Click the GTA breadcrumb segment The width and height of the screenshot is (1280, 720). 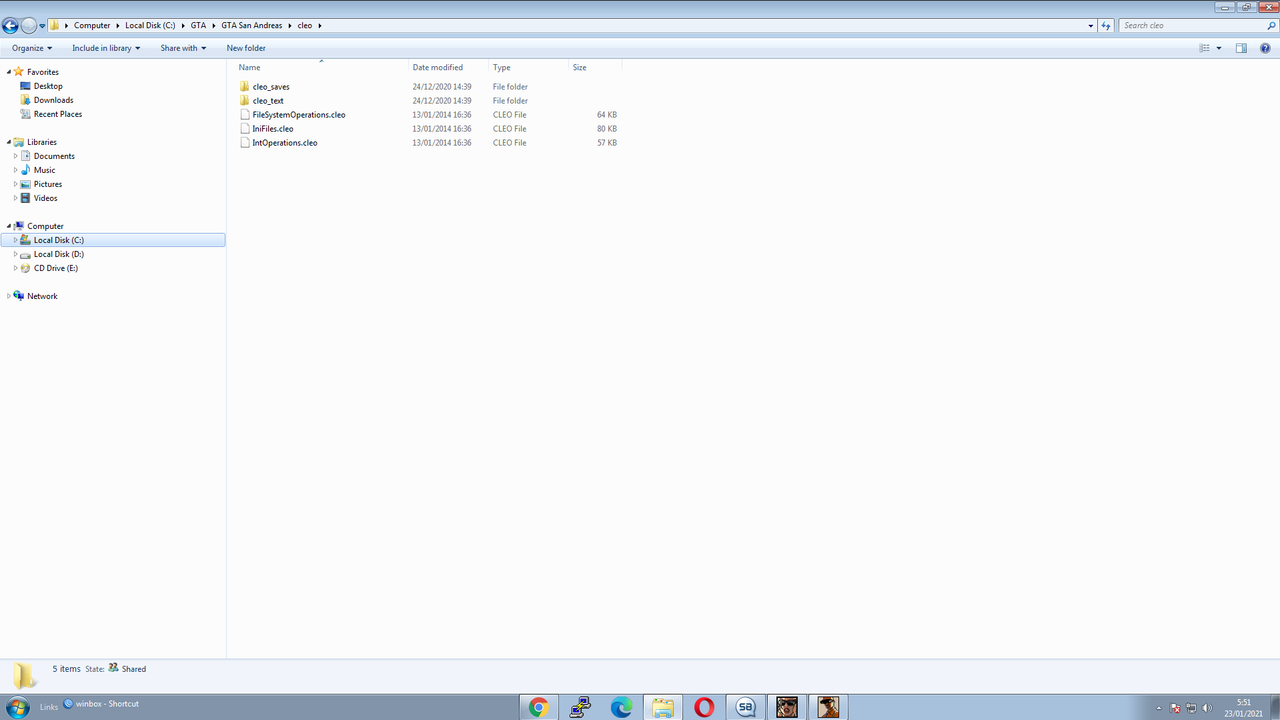[198, 25]
